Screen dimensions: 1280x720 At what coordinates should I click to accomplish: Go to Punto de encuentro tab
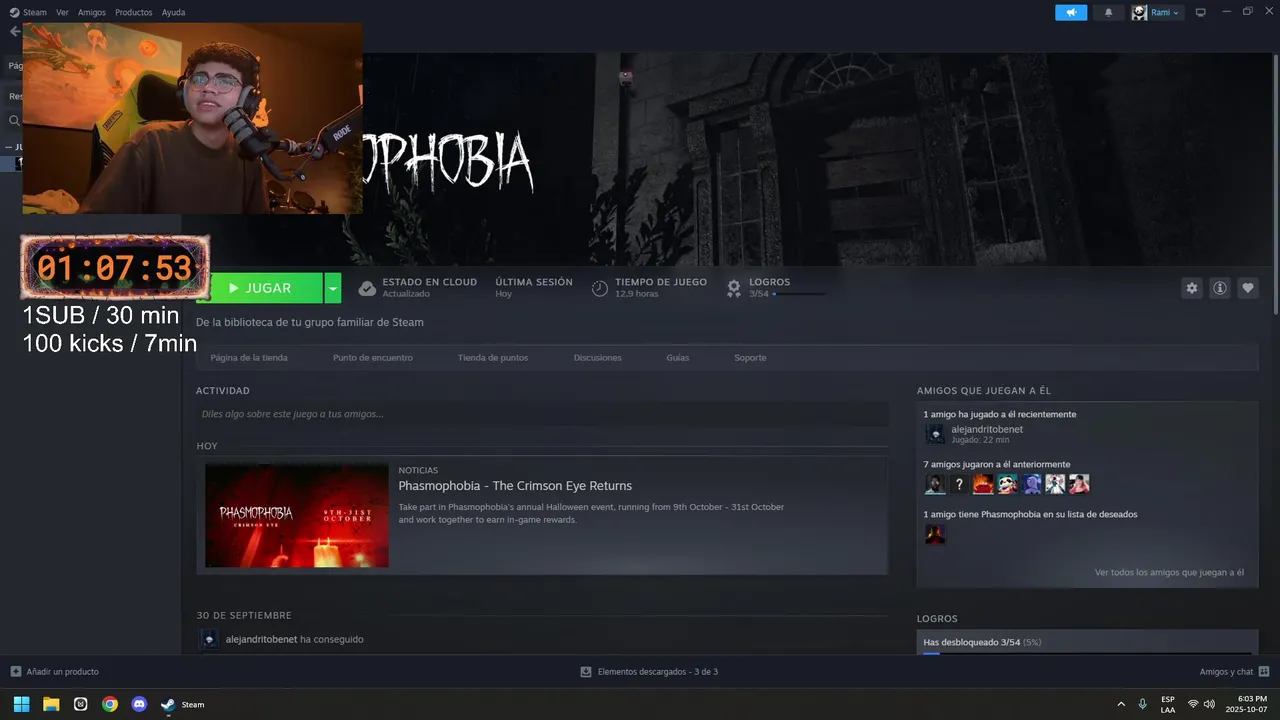373,358
